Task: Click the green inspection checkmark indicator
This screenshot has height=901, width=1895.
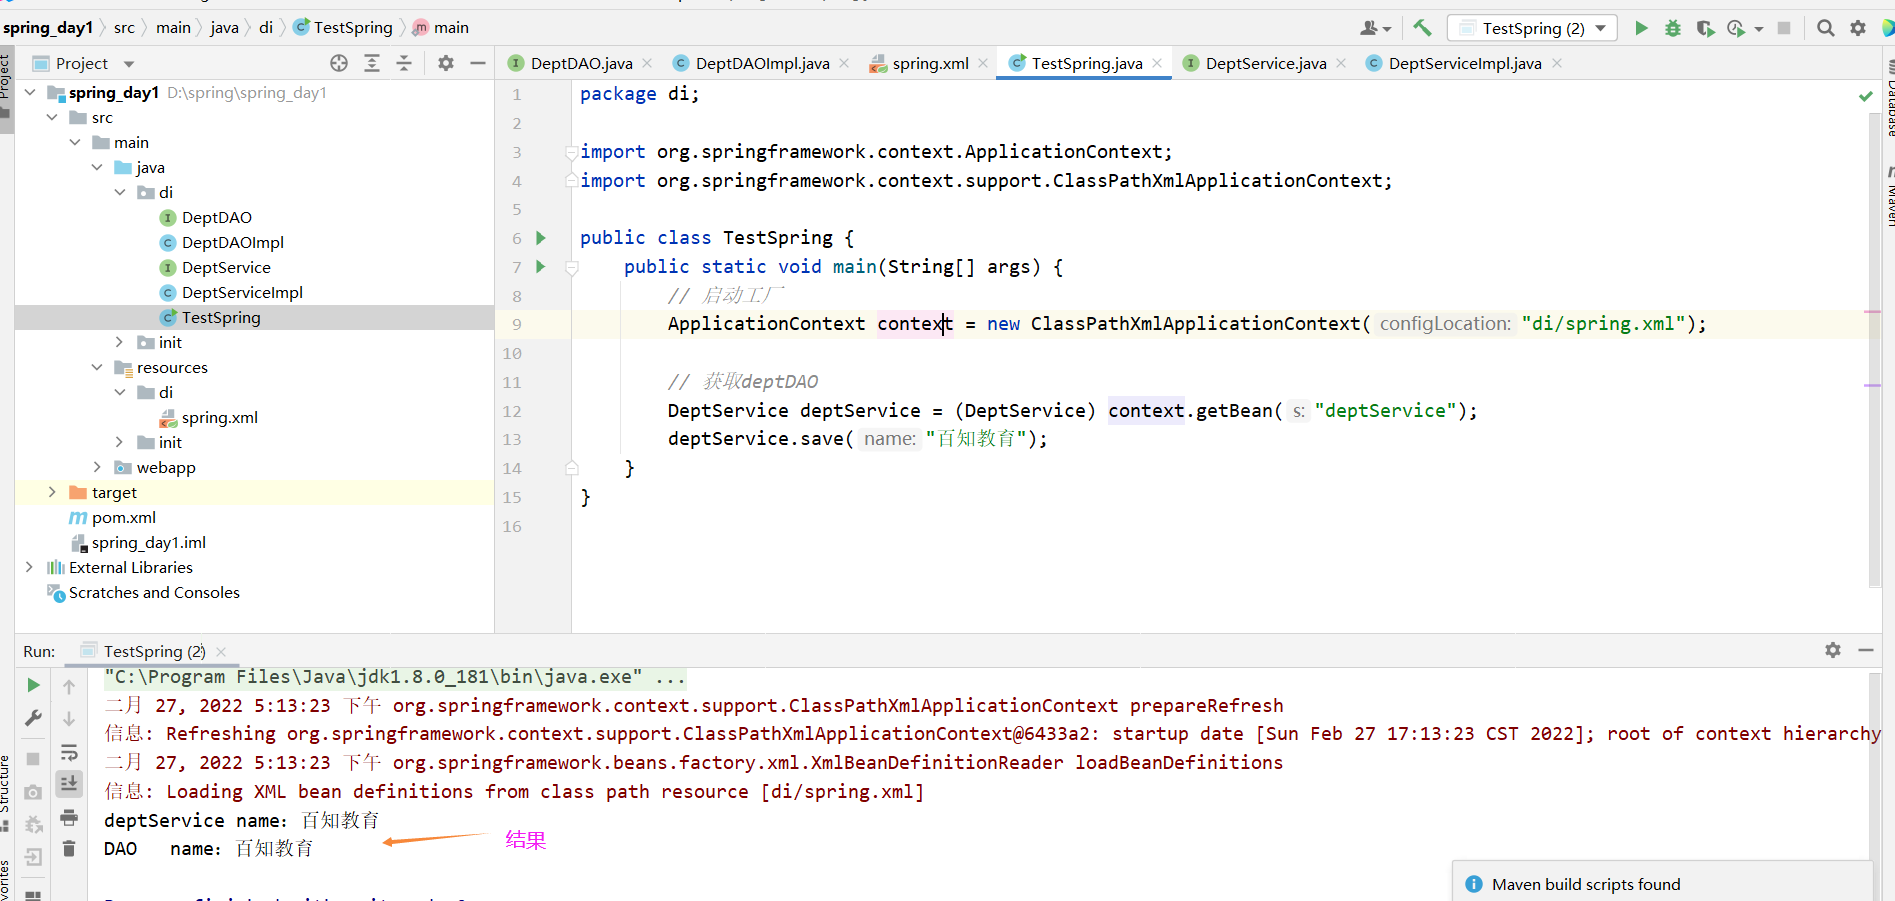Action: (1865, 96)
